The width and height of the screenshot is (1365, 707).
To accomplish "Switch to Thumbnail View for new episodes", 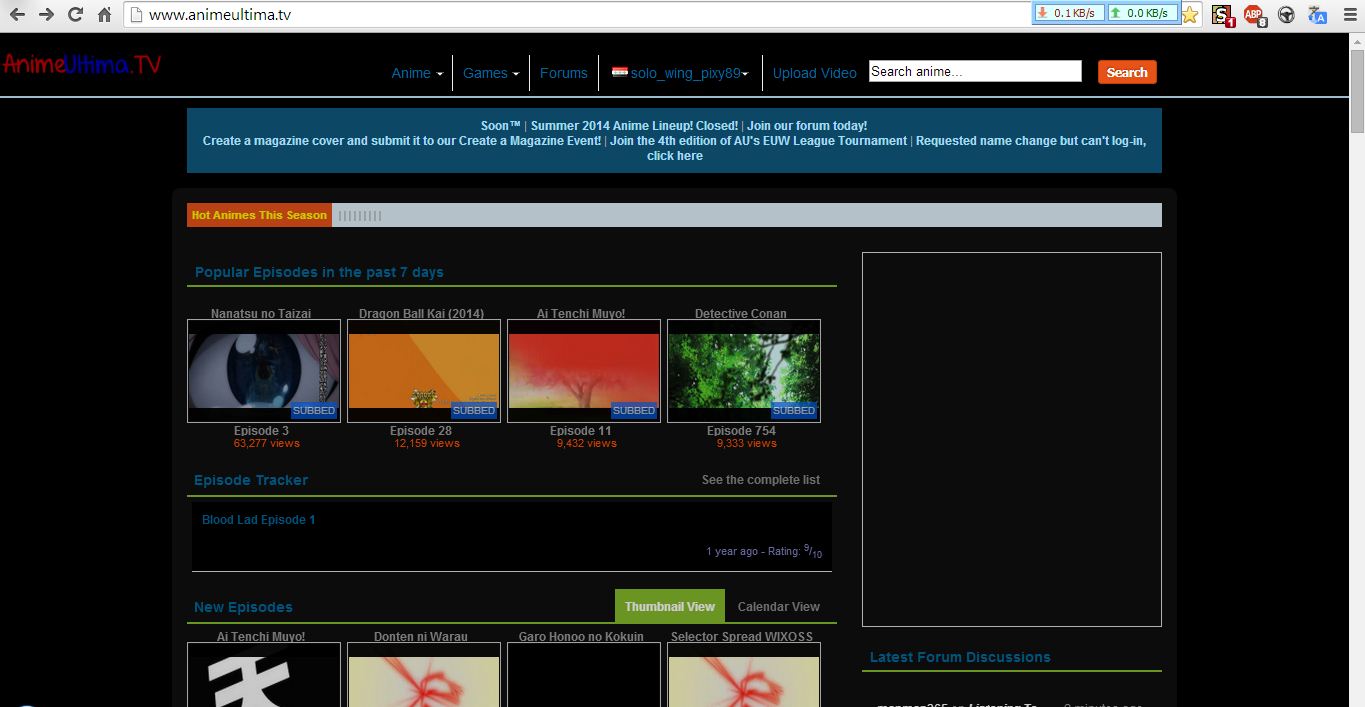I will pos(669,607).
